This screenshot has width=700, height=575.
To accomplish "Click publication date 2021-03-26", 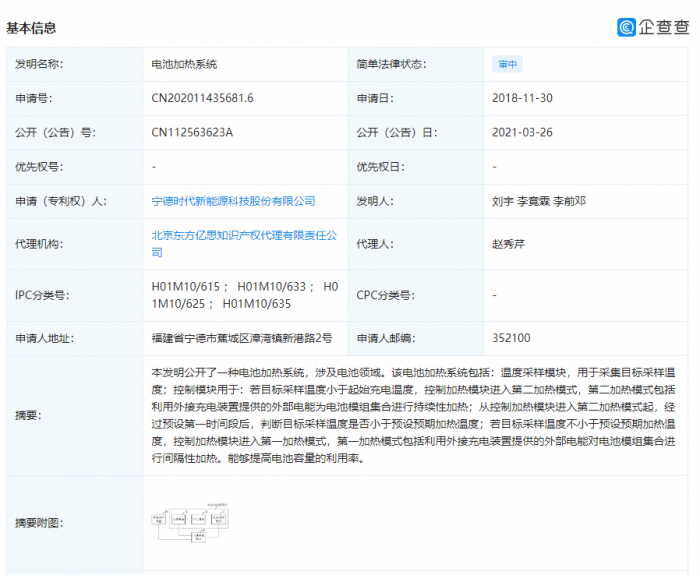I will click(522, 132).
